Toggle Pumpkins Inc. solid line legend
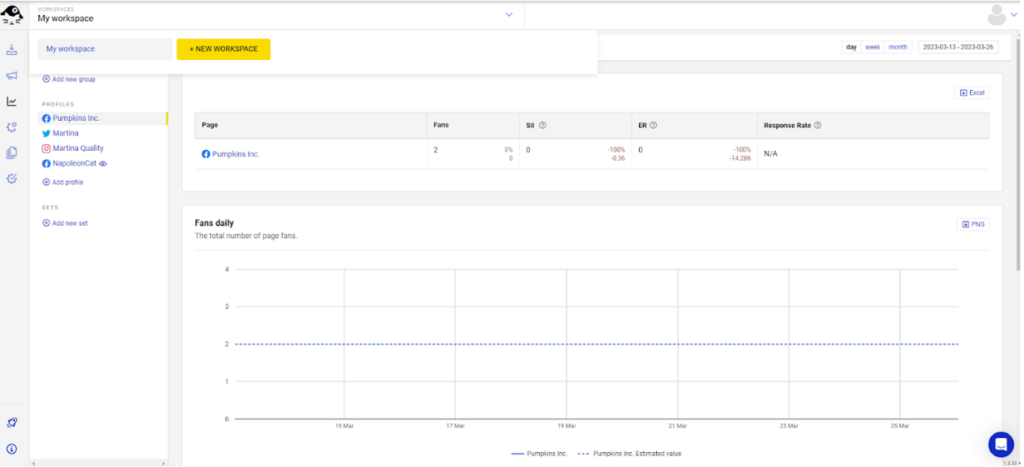 coord(538,453)
